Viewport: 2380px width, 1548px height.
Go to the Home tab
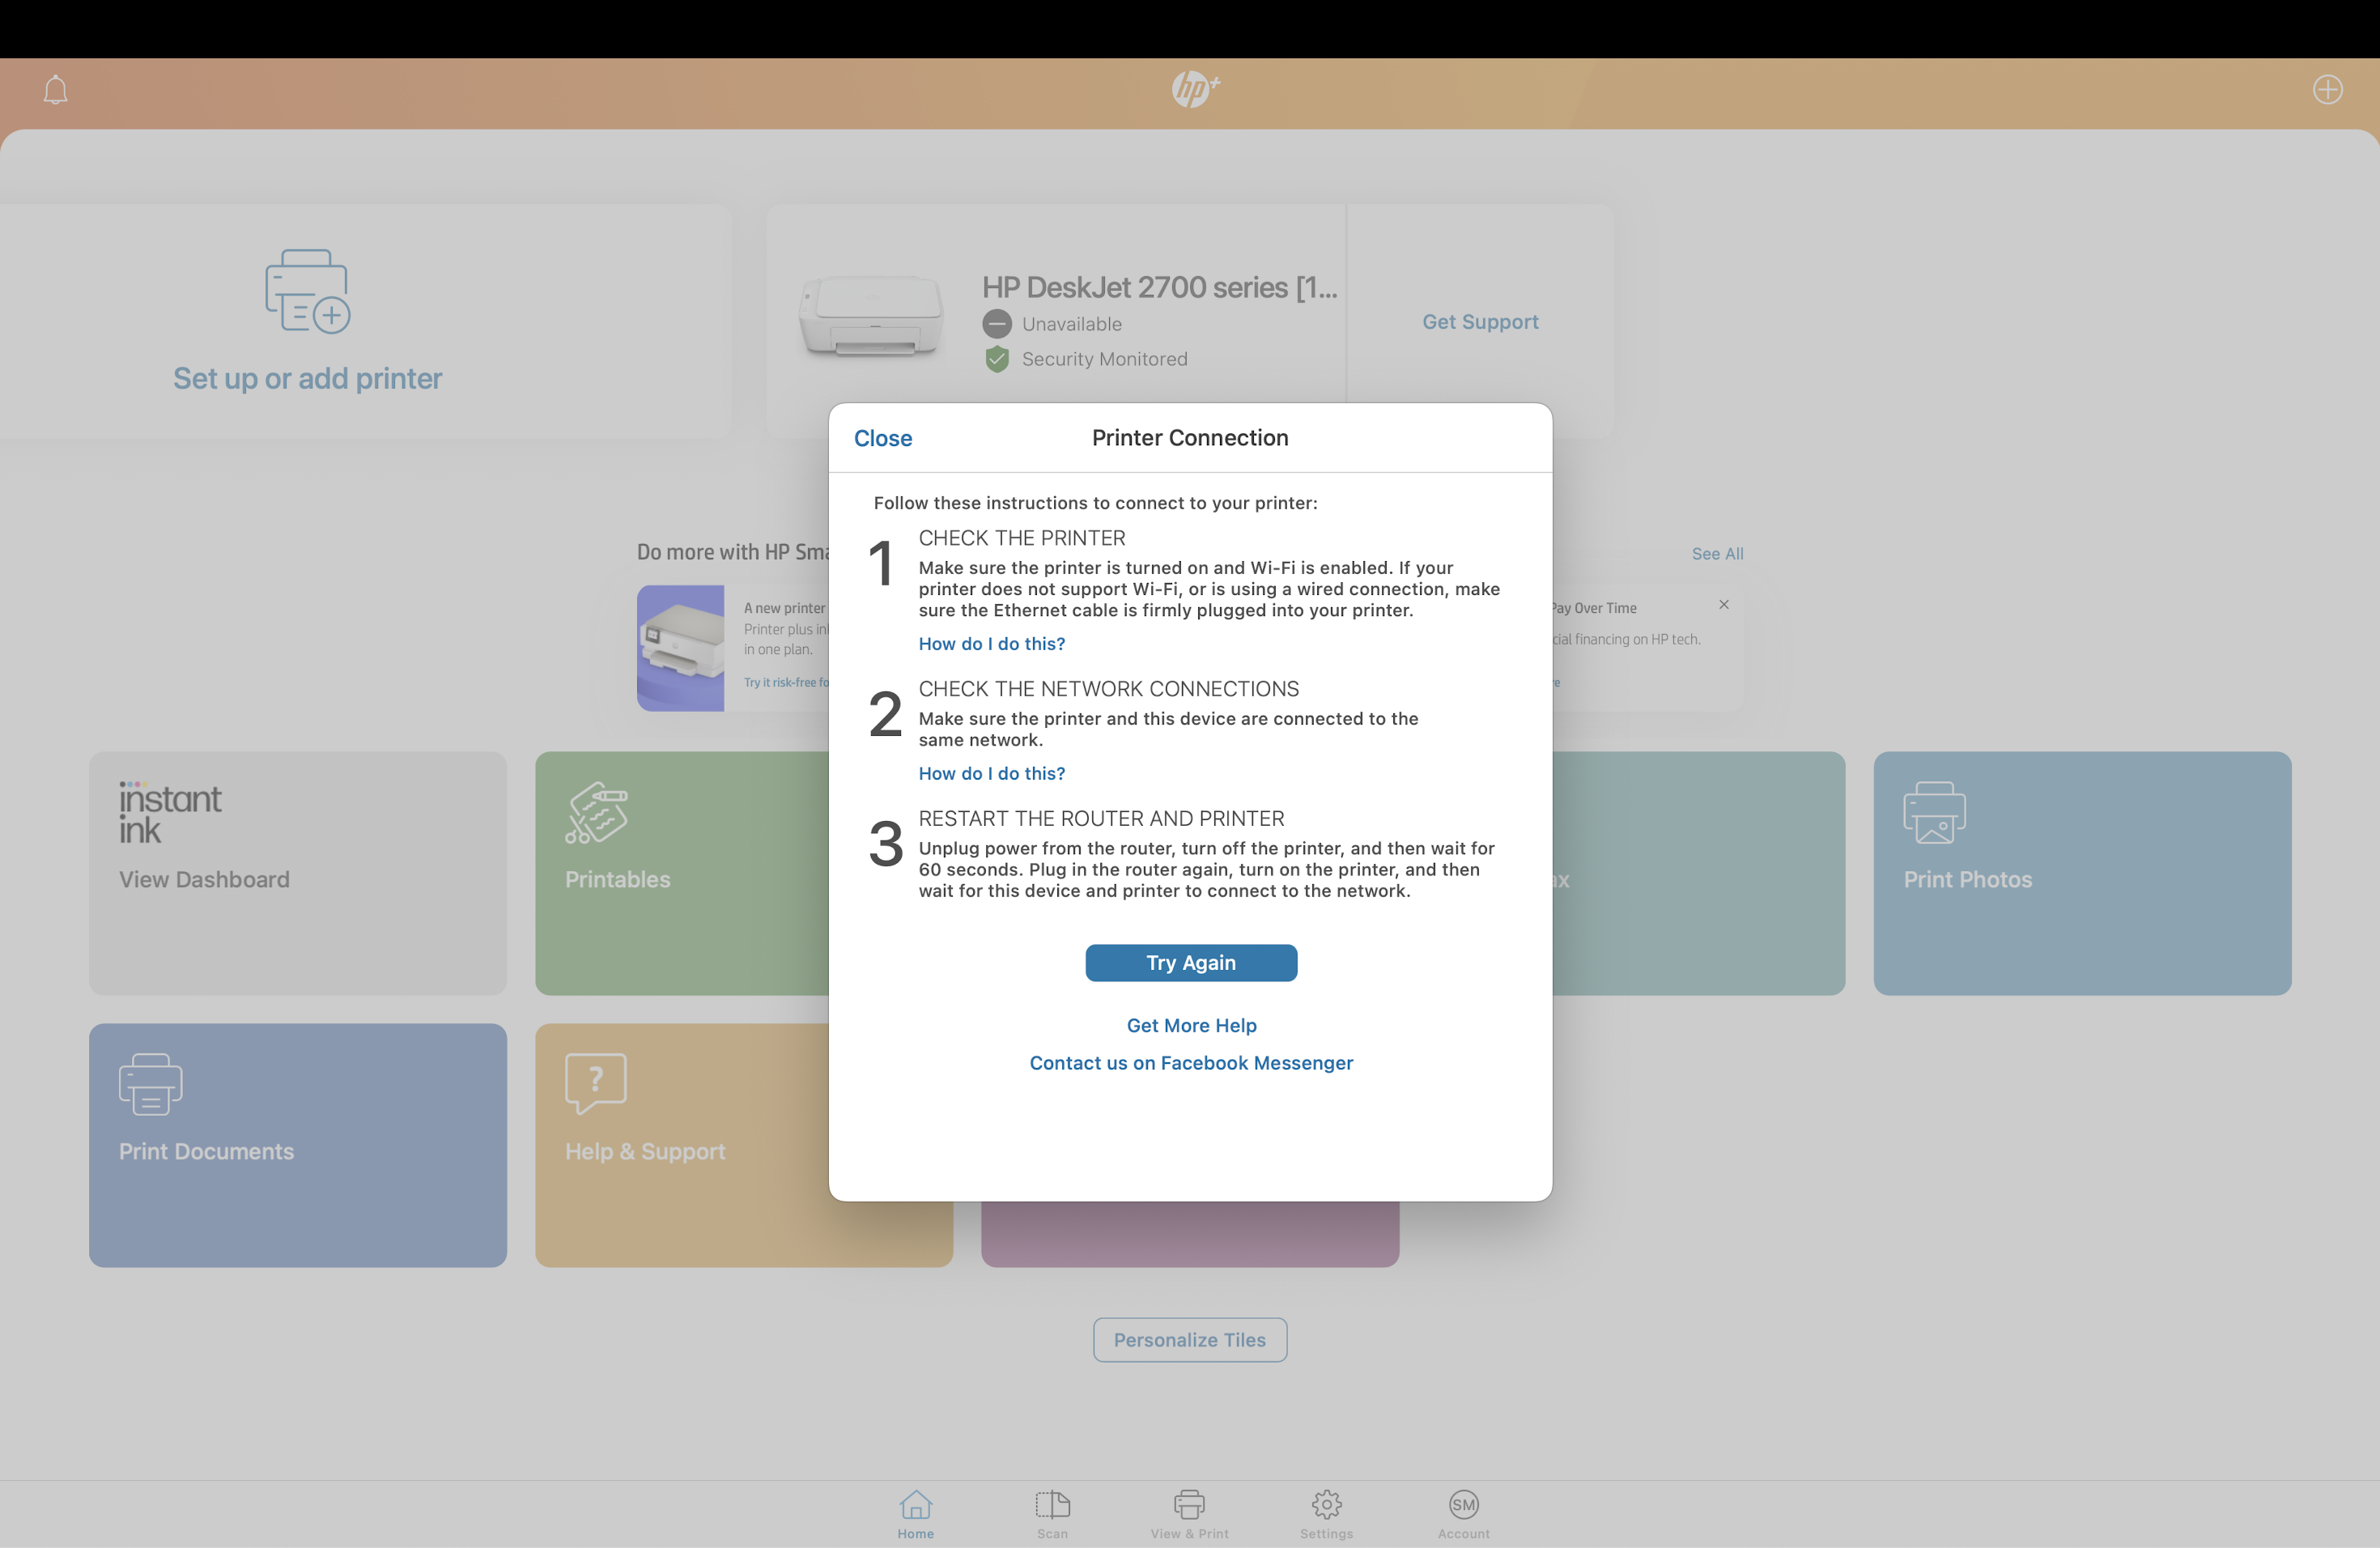coord(915,1514)
